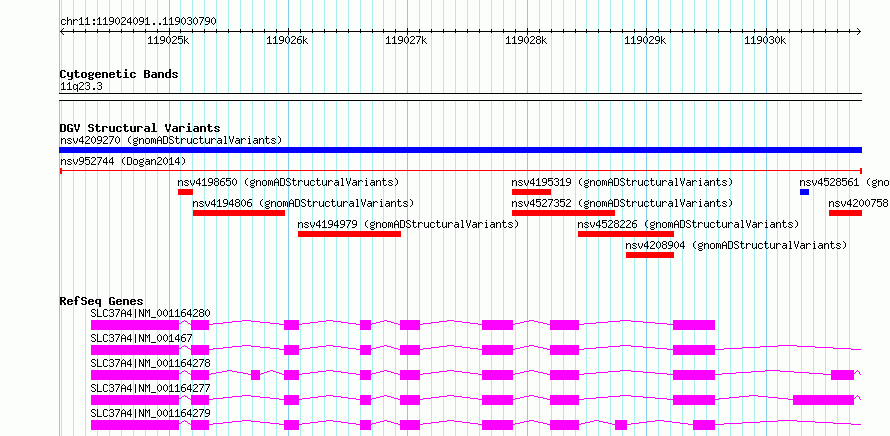Select first exon of NM_001164280 transcript

135,325
